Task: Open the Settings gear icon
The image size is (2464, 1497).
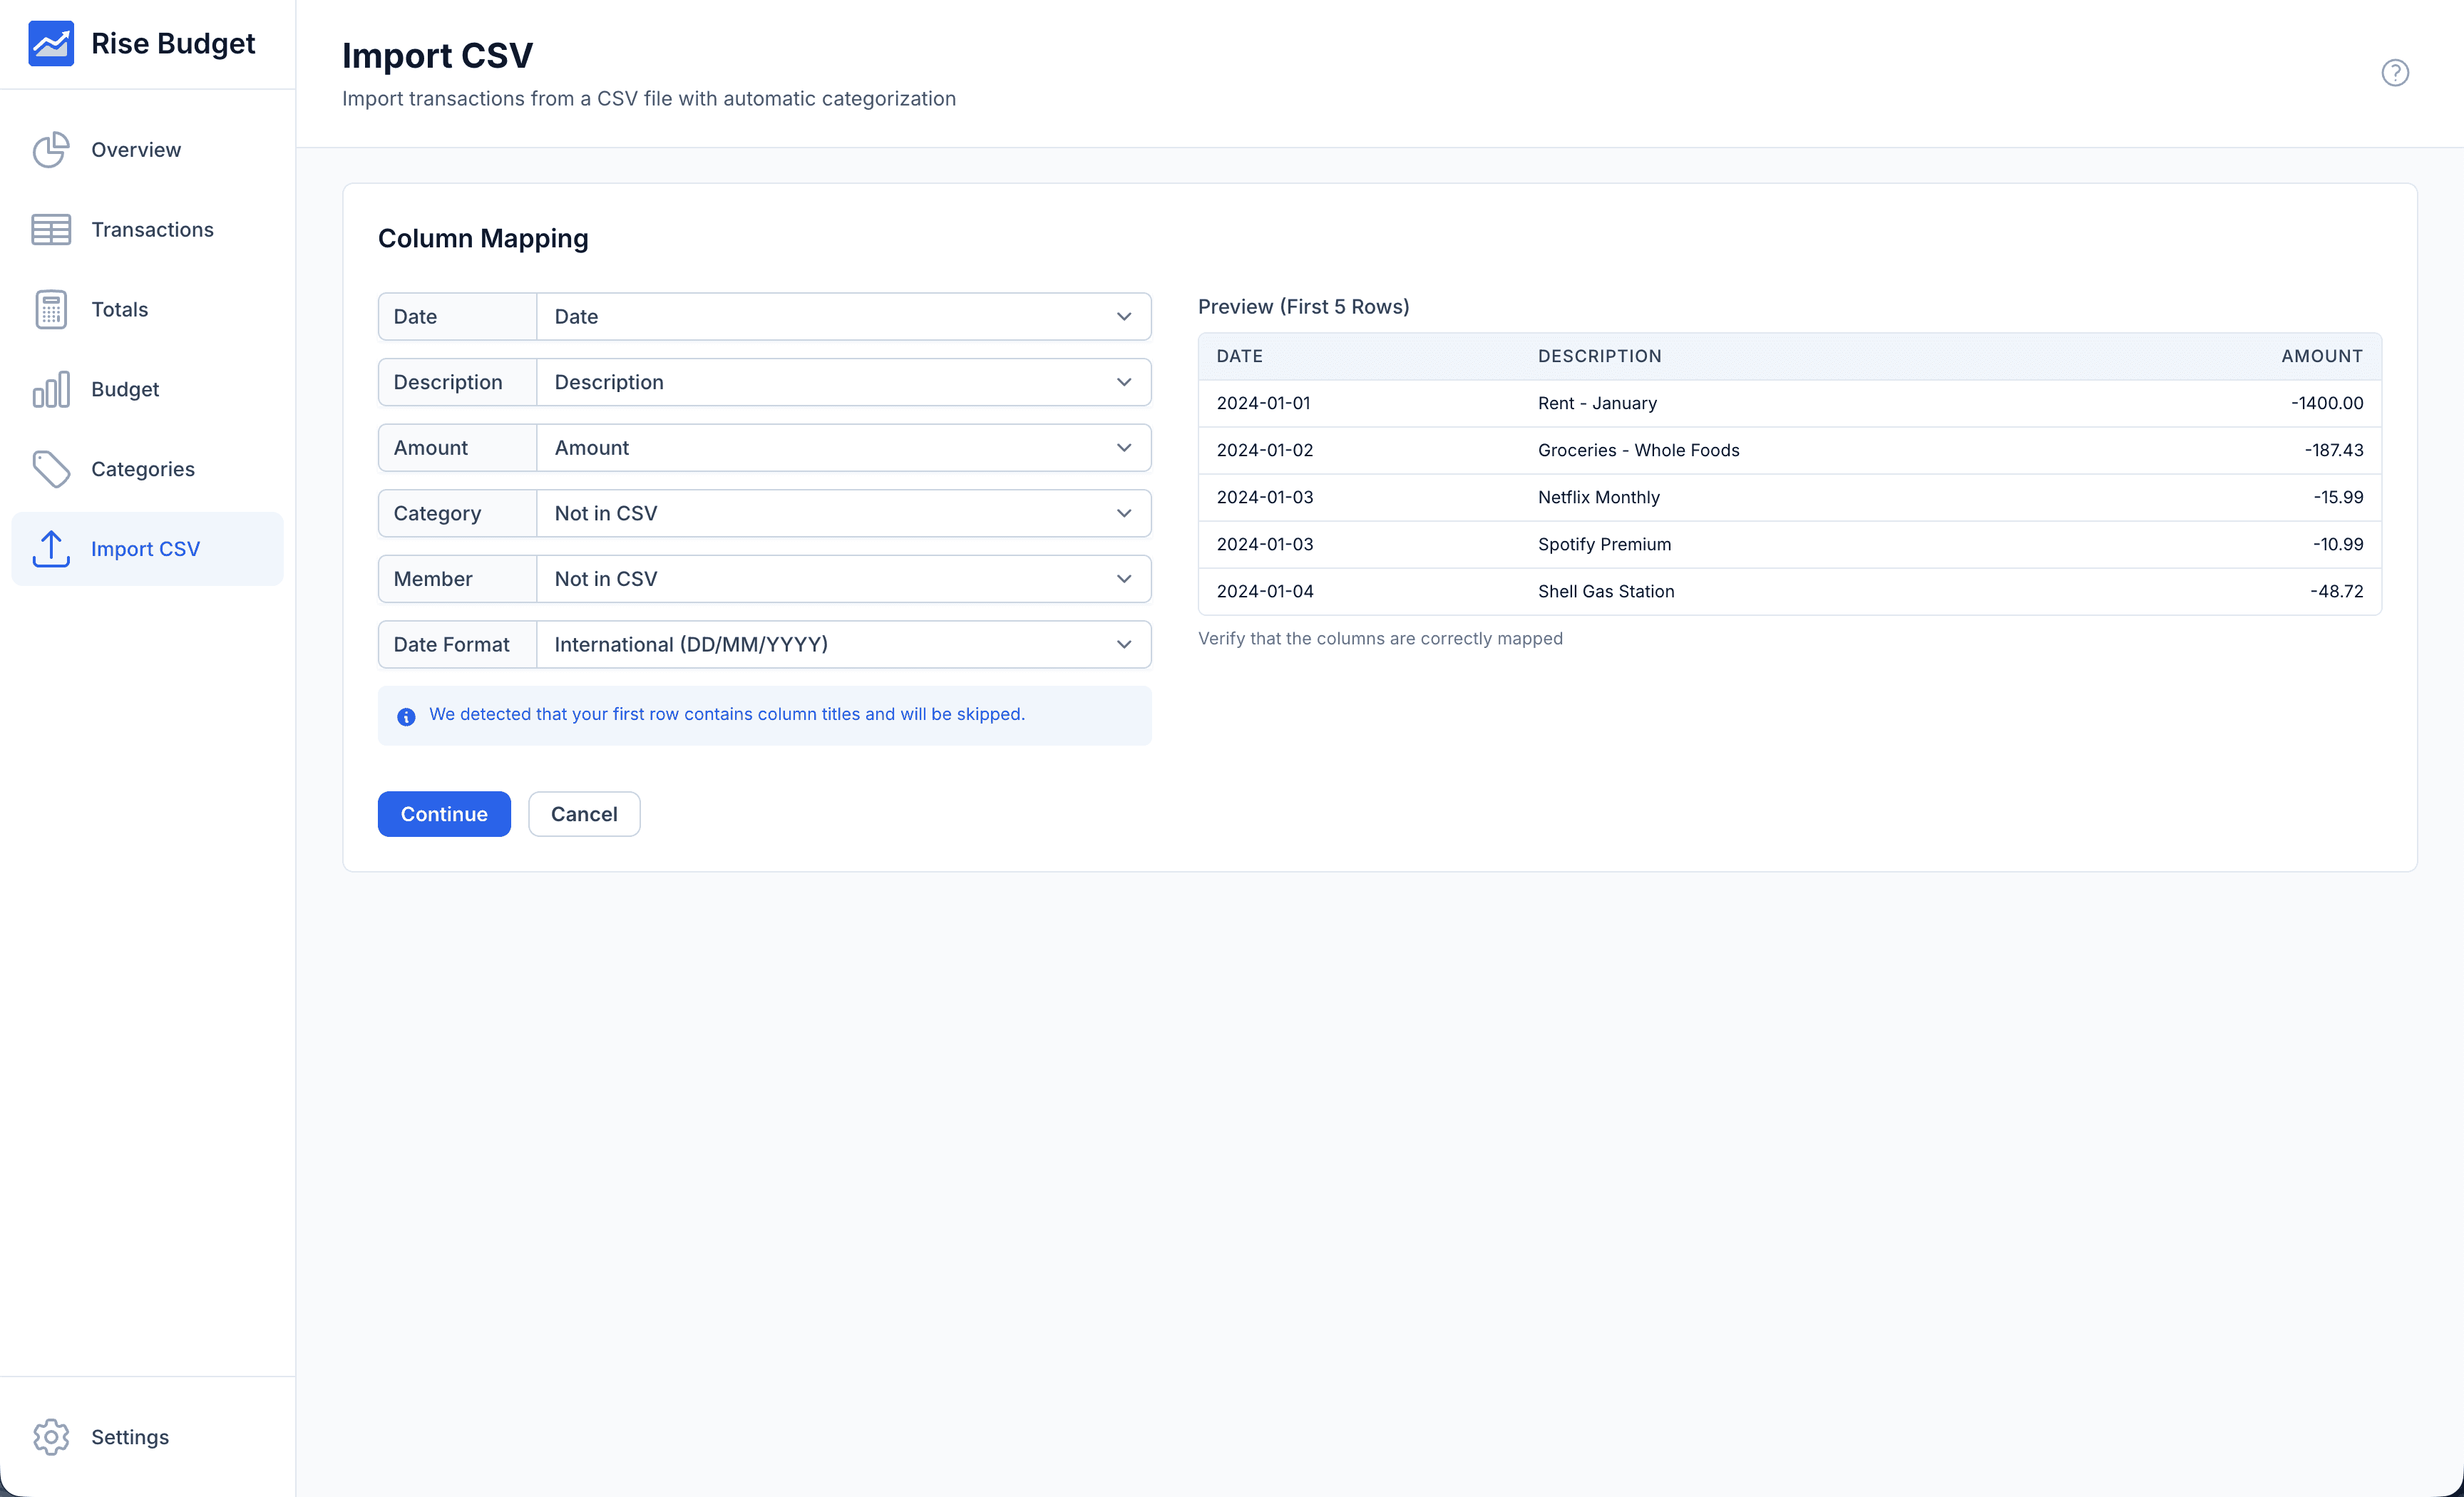Action: pos(52,1436)
